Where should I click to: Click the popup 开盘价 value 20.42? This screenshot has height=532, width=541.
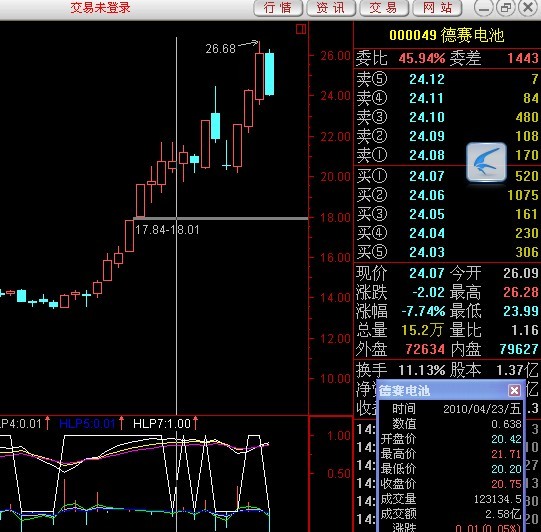tap(506, 439)
